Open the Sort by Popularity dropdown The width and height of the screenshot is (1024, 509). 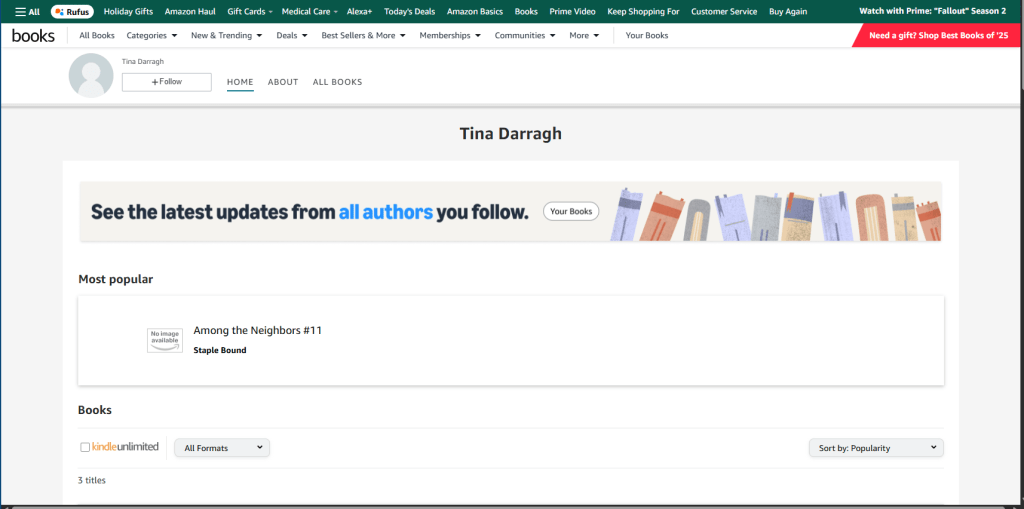[x=875, y=448]
